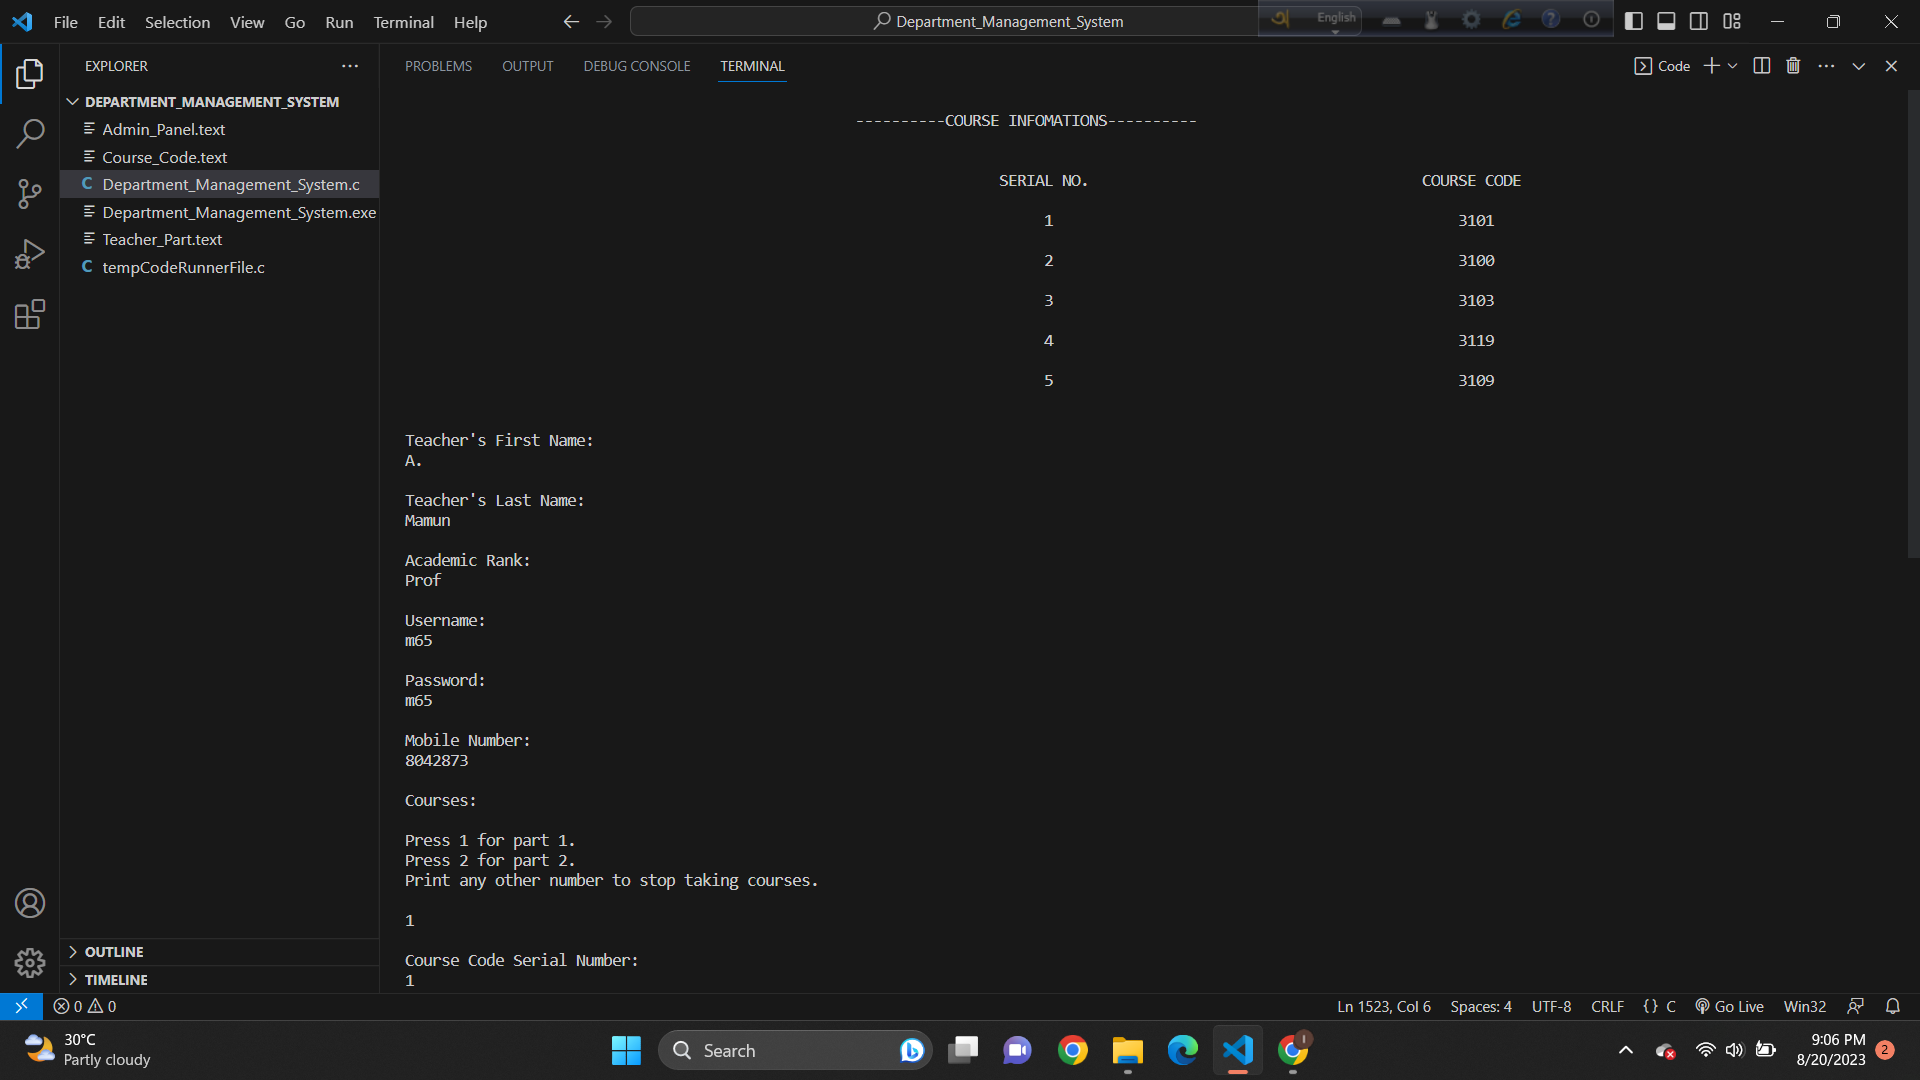Kill the active terminal with trash icon
This screenshot has width=1920, height=1080.
[x=1793, y=65]
